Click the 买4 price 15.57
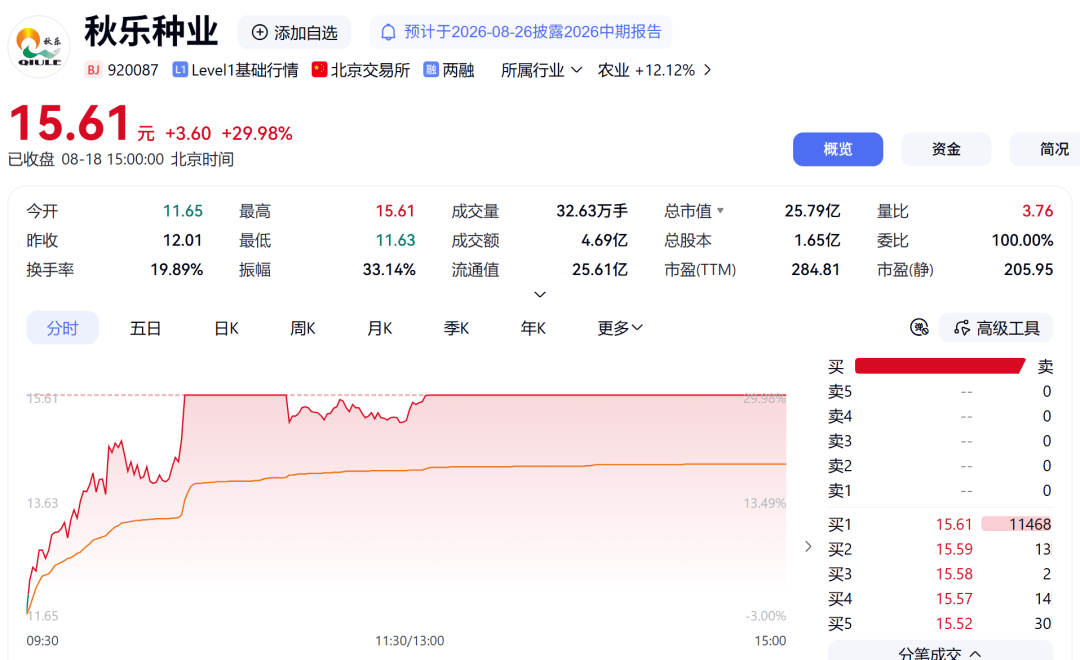 tap(954, 599)
